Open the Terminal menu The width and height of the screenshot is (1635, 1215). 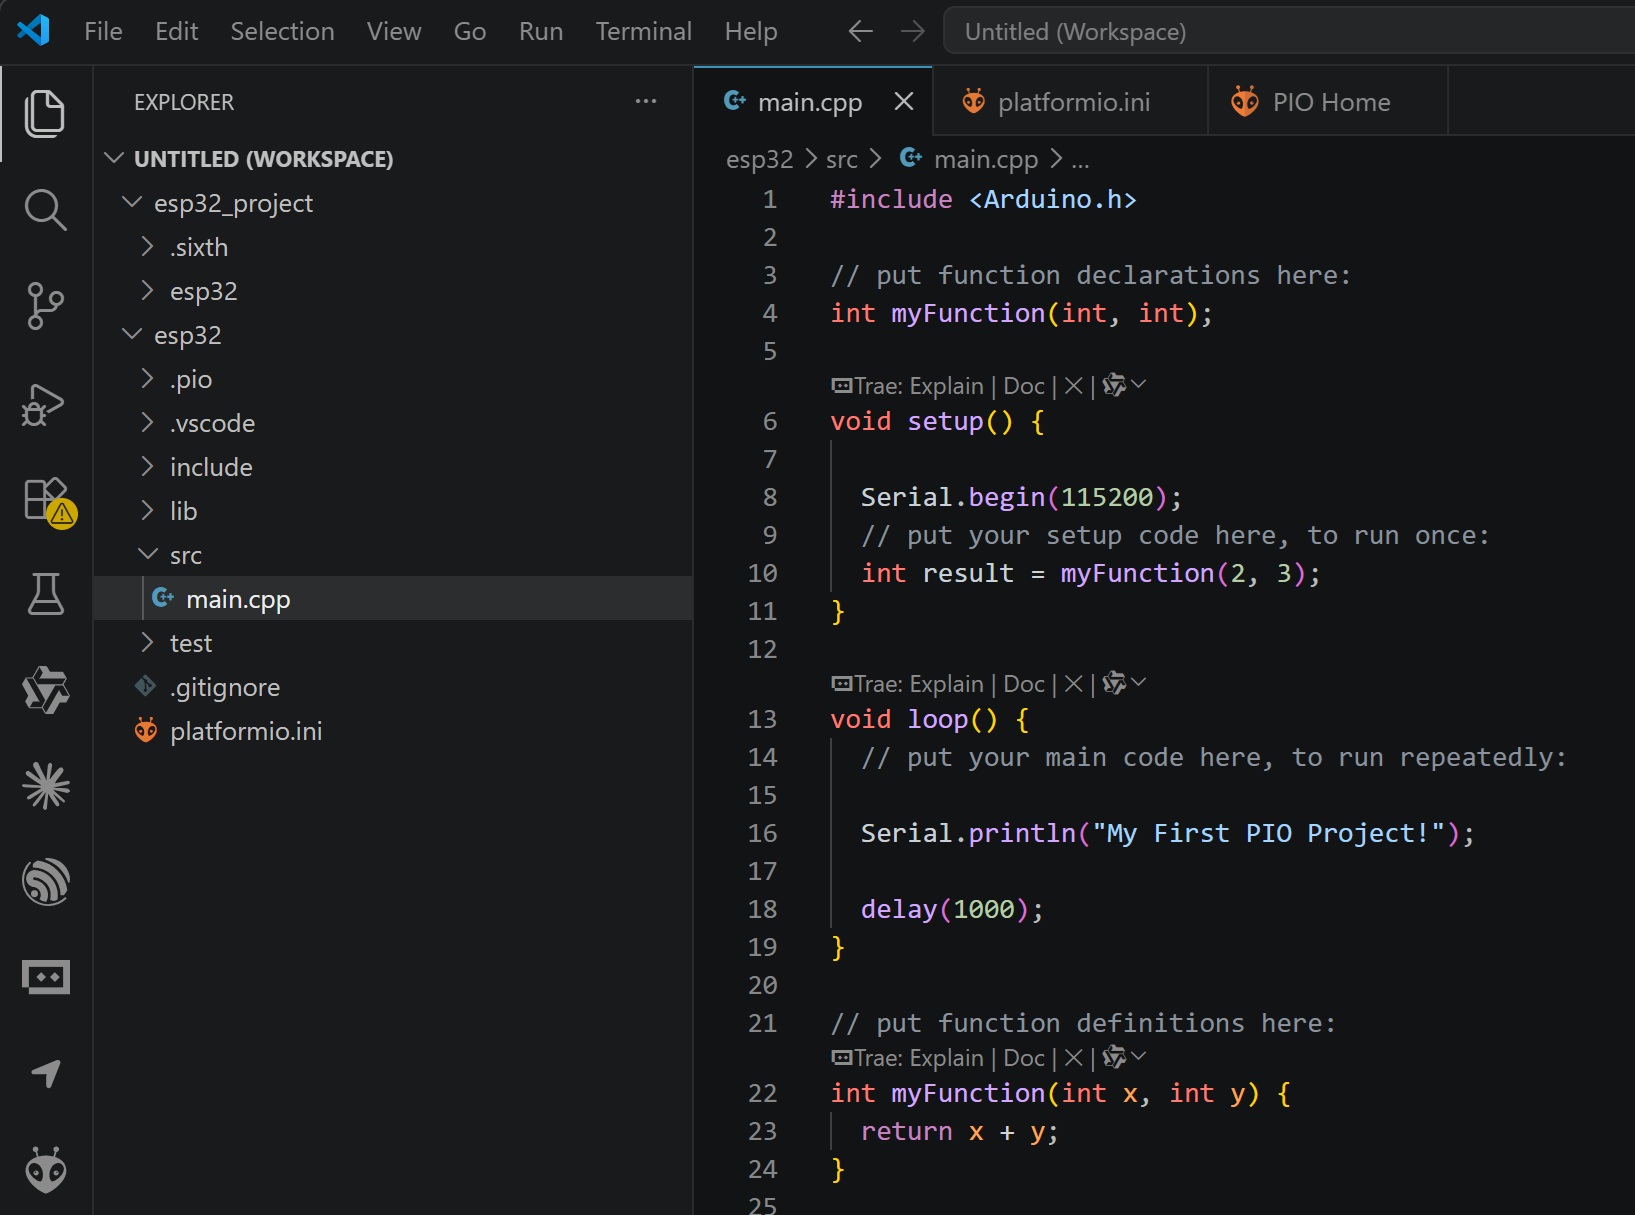click(643, 32)
